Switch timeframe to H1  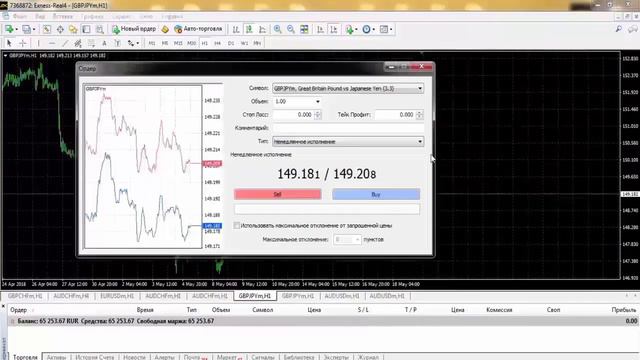tap(204, 43)
